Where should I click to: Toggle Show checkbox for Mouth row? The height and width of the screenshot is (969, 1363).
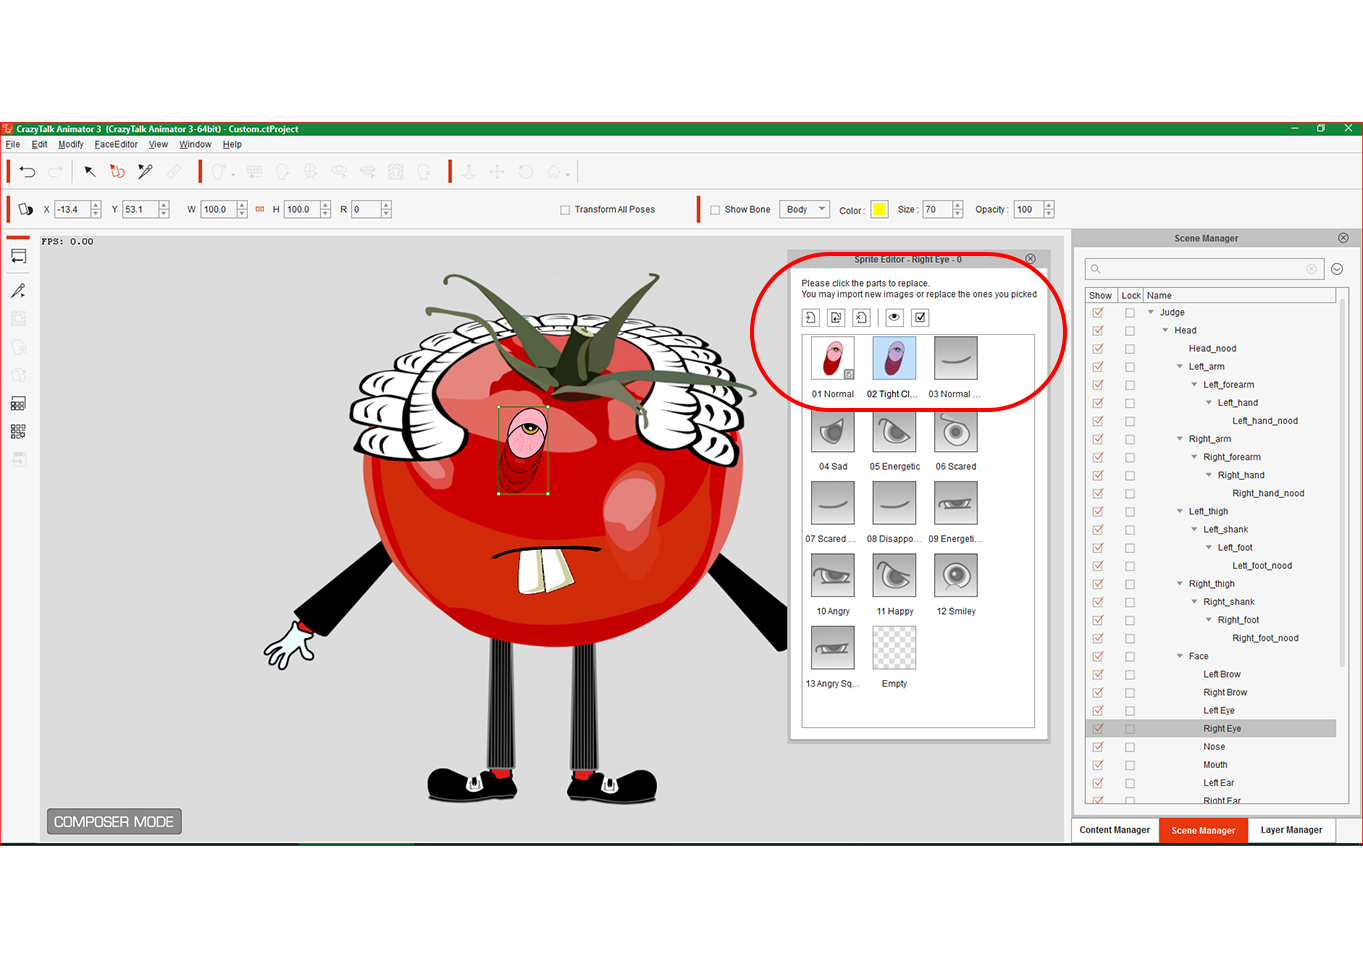click(x=1098, y=765)
